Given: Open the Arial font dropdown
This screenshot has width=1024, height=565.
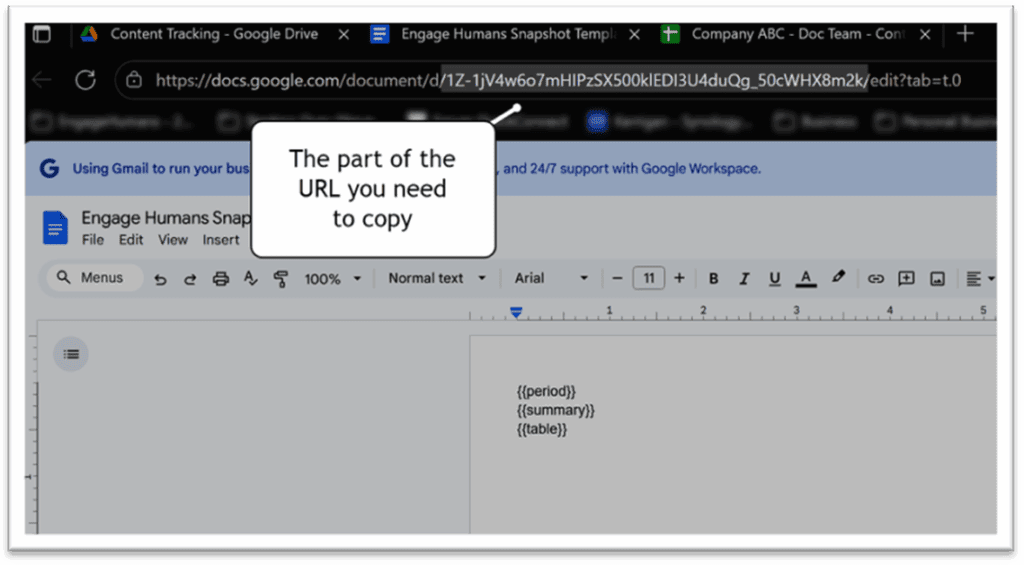Looking at the screenshot, I should (x=551, y=278).
